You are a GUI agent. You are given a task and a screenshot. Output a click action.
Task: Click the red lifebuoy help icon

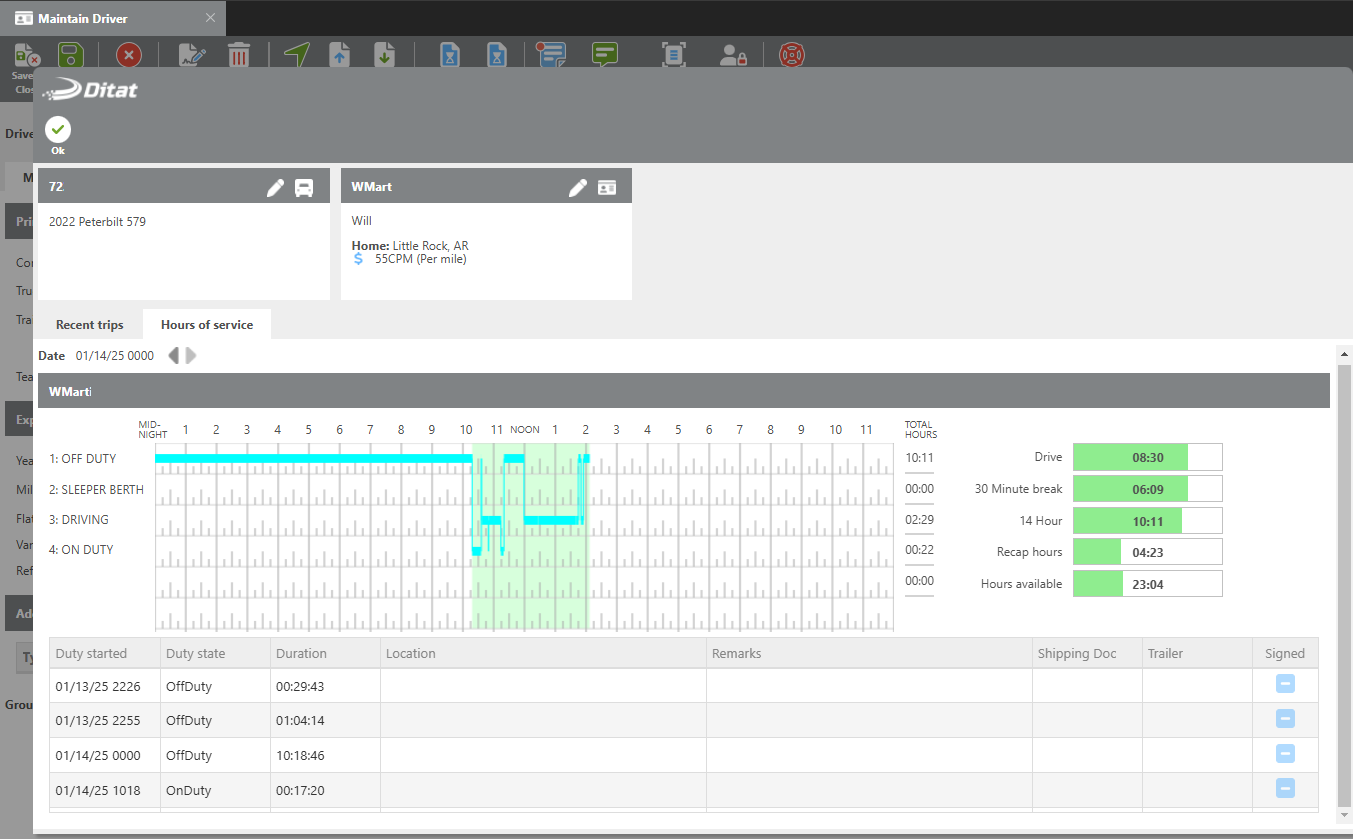(x=792, y=55)
